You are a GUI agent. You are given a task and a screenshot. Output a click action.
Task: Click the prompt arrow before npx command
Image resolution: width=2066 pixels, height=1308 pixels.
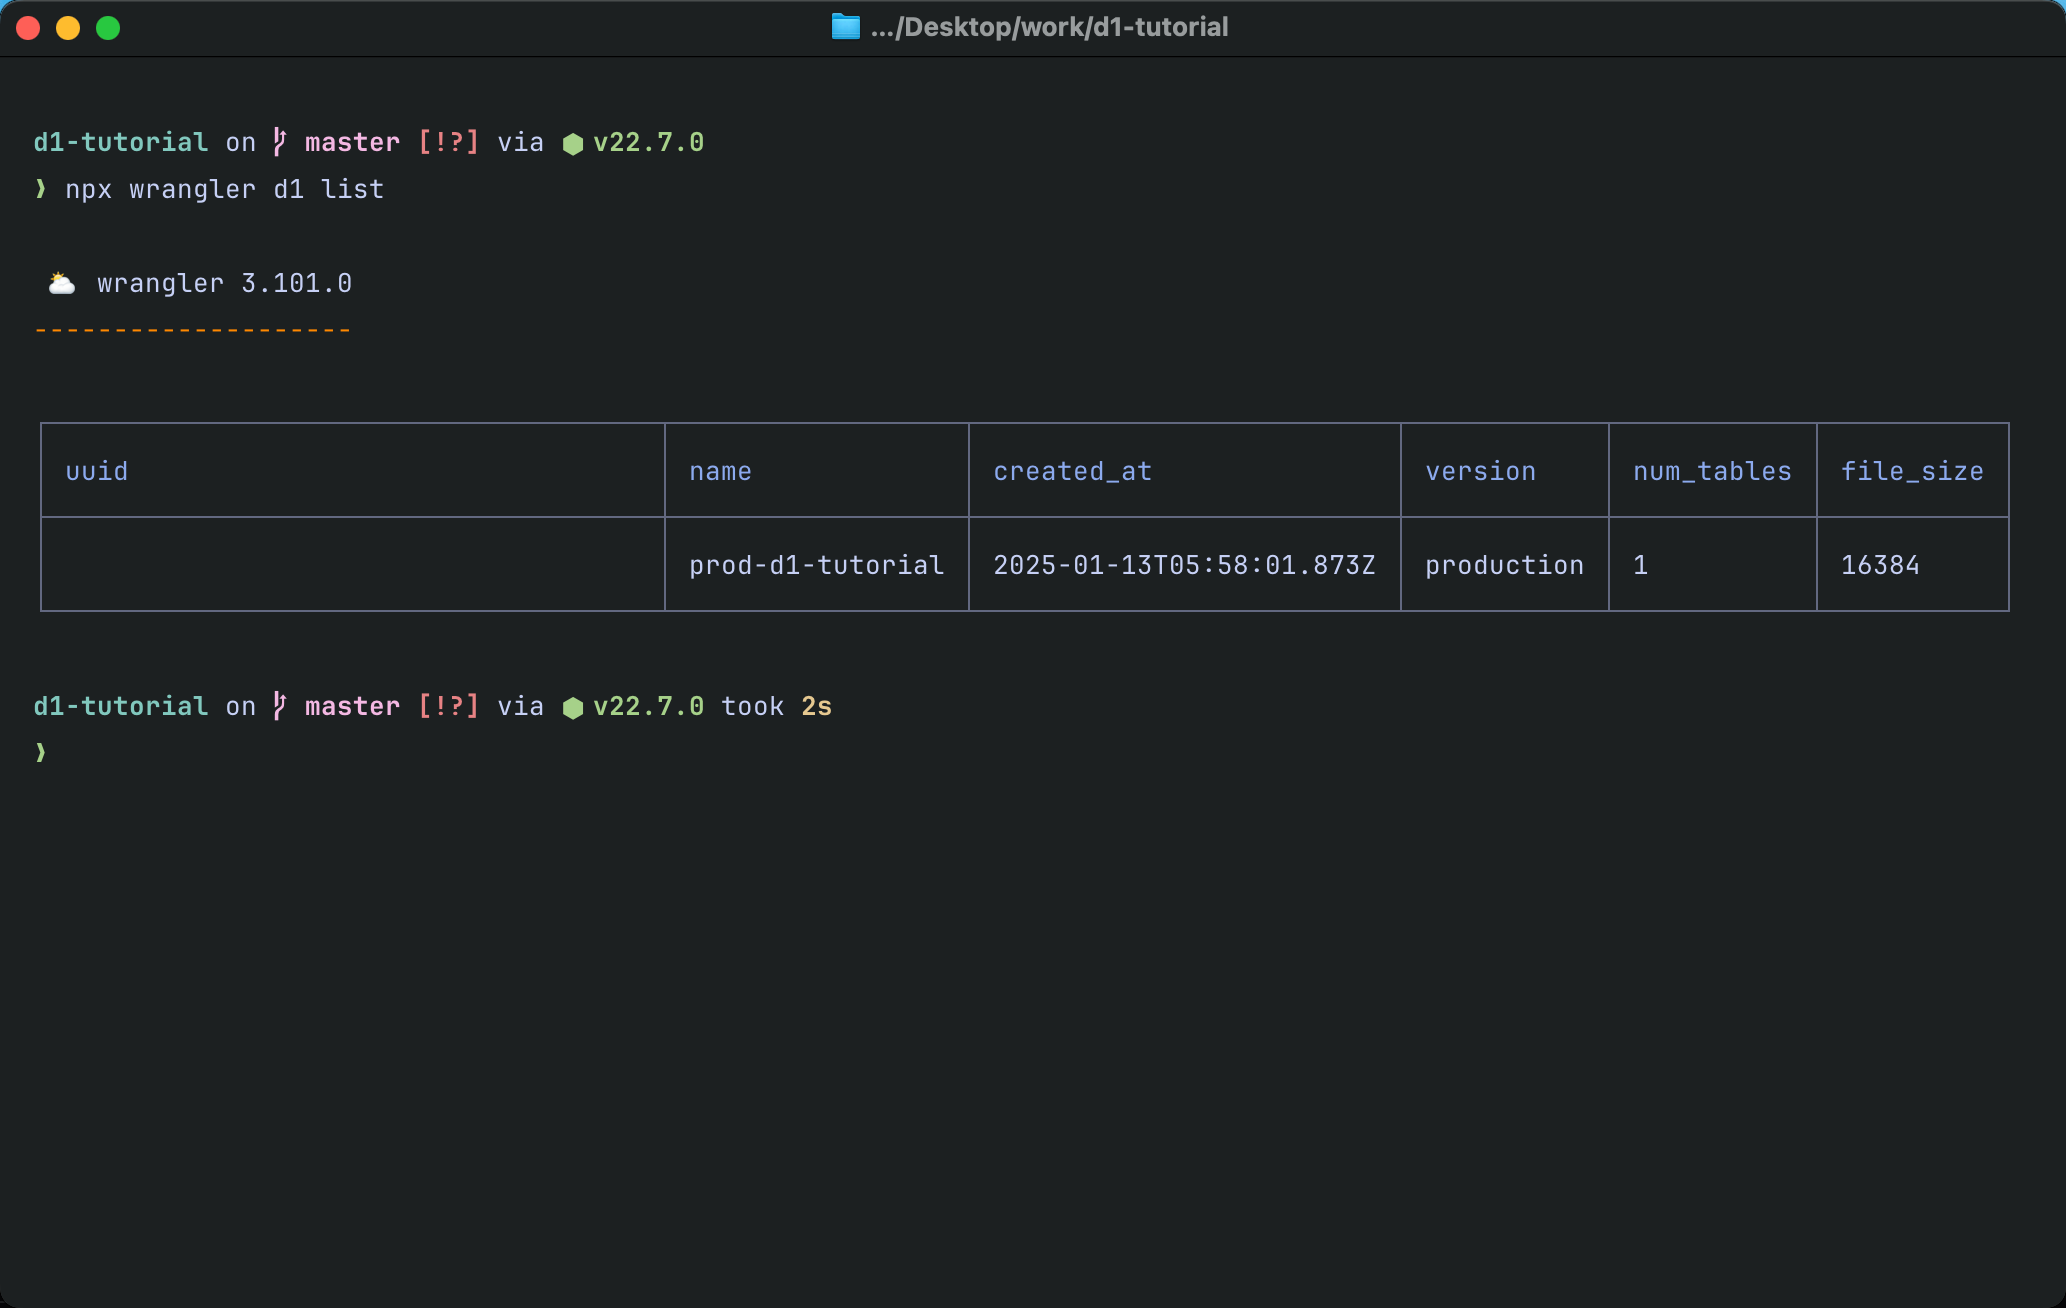coord(41,189)
